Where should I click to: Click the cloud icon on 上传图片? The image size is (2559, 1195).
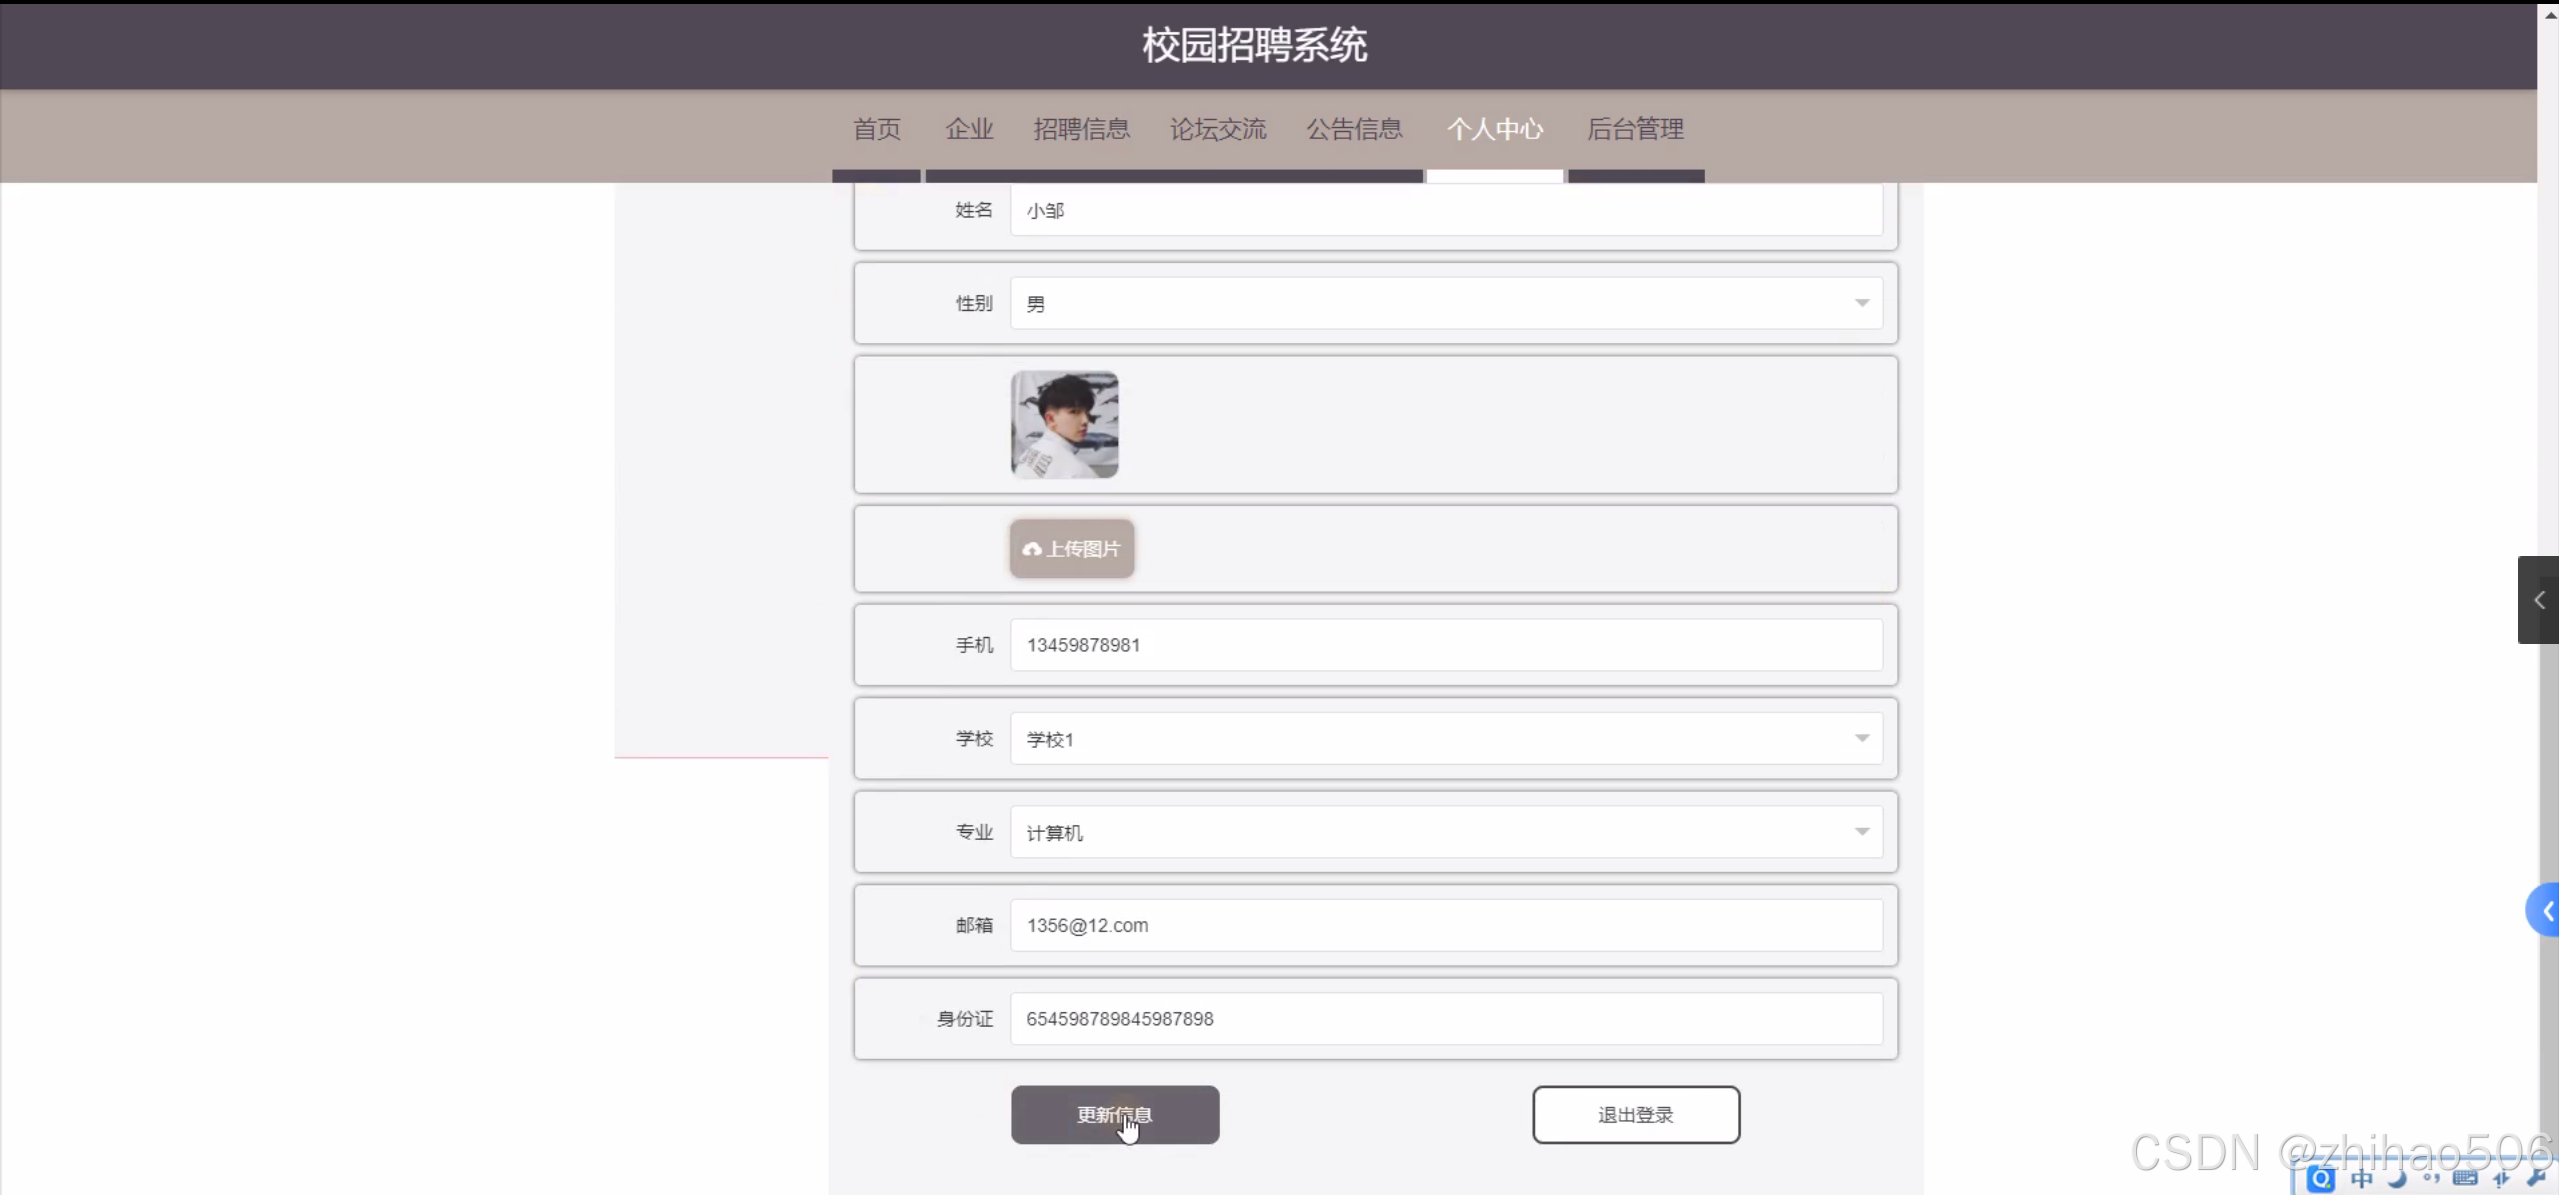click(x=1032, y=549)
